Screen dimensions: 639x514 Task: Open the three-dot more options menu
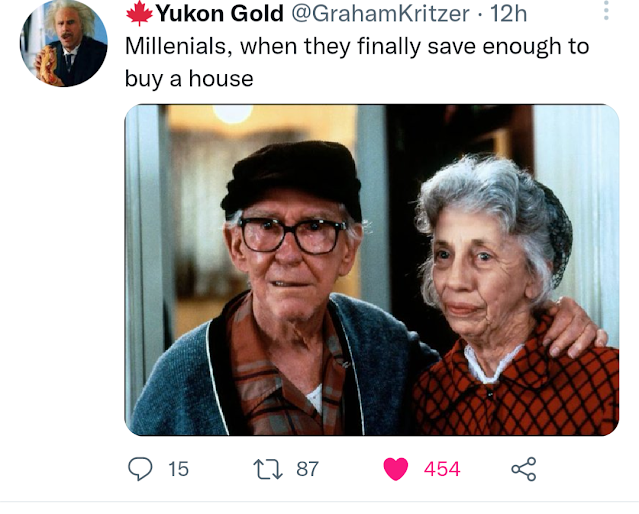606,11
